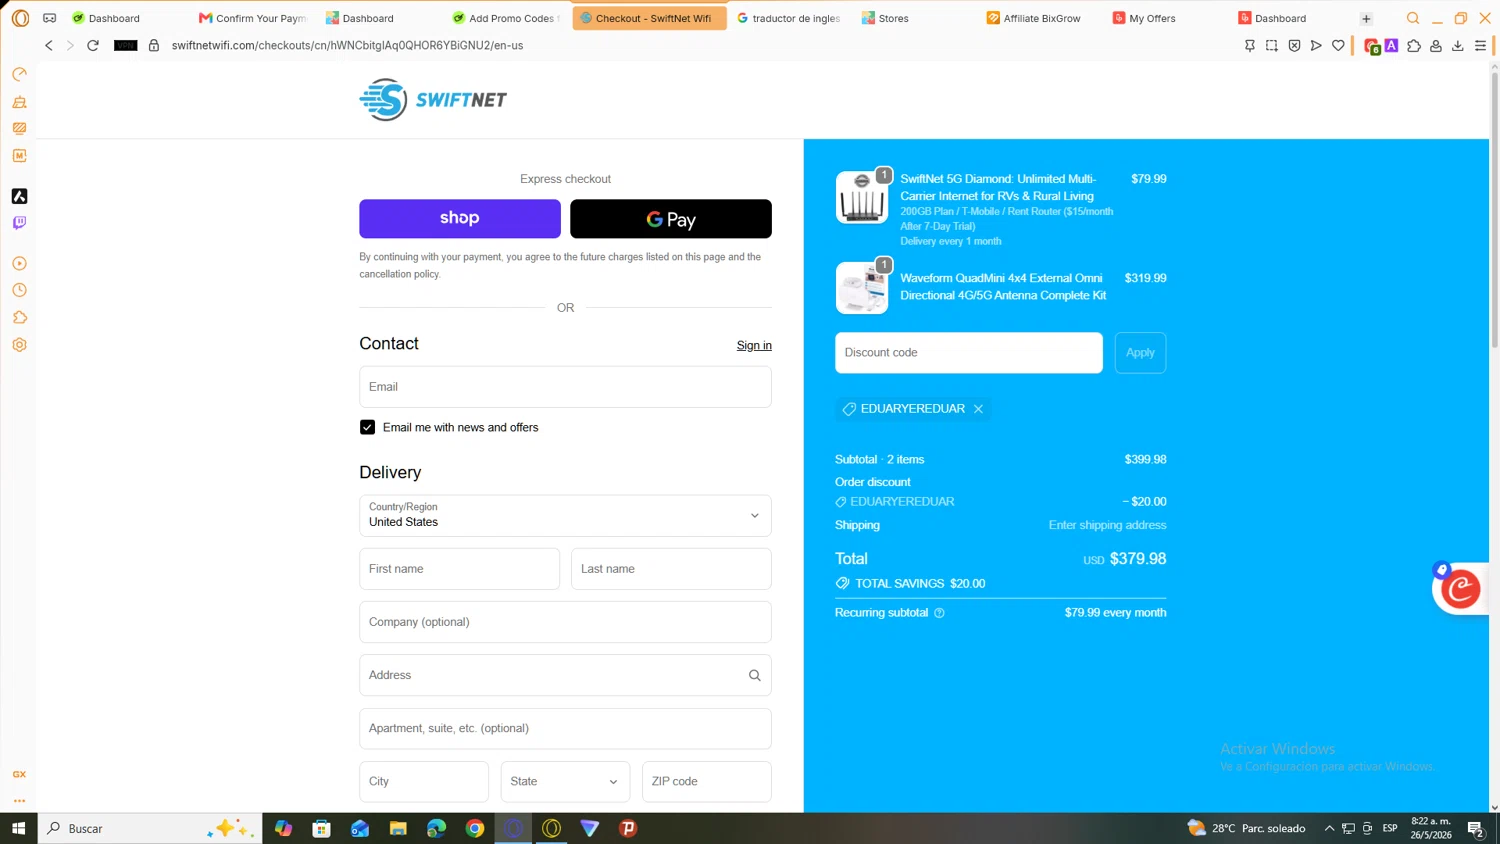Open the floating coupon widget icon
Viewport: 1500px width, 844px height.
[1460, 588]
